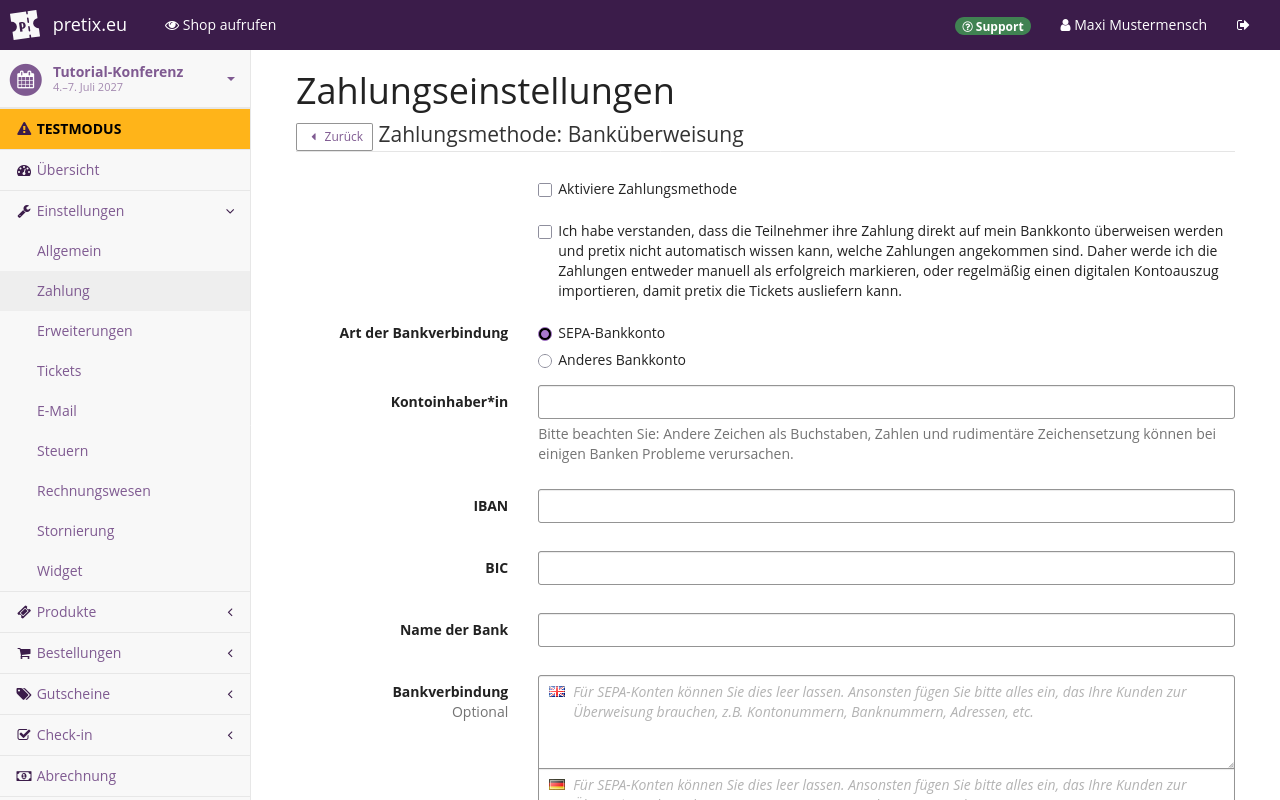
Task: Click the English Bankverbindung text area
Action: tap(886, 722)
